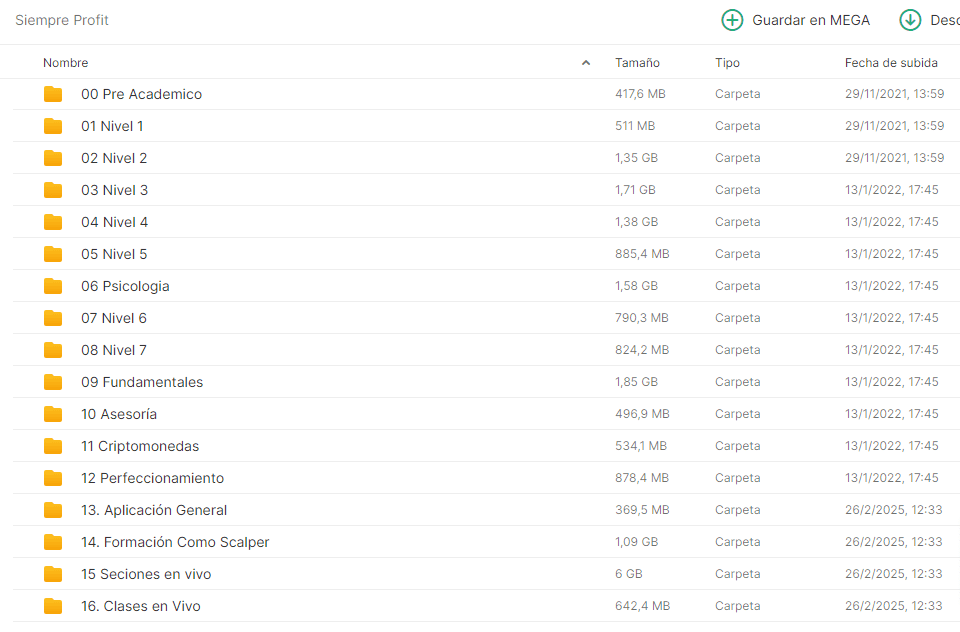Click the 09 Fundamentales folder icon
The width and height of the screenshot is (960, 632).
pos(53,382)
